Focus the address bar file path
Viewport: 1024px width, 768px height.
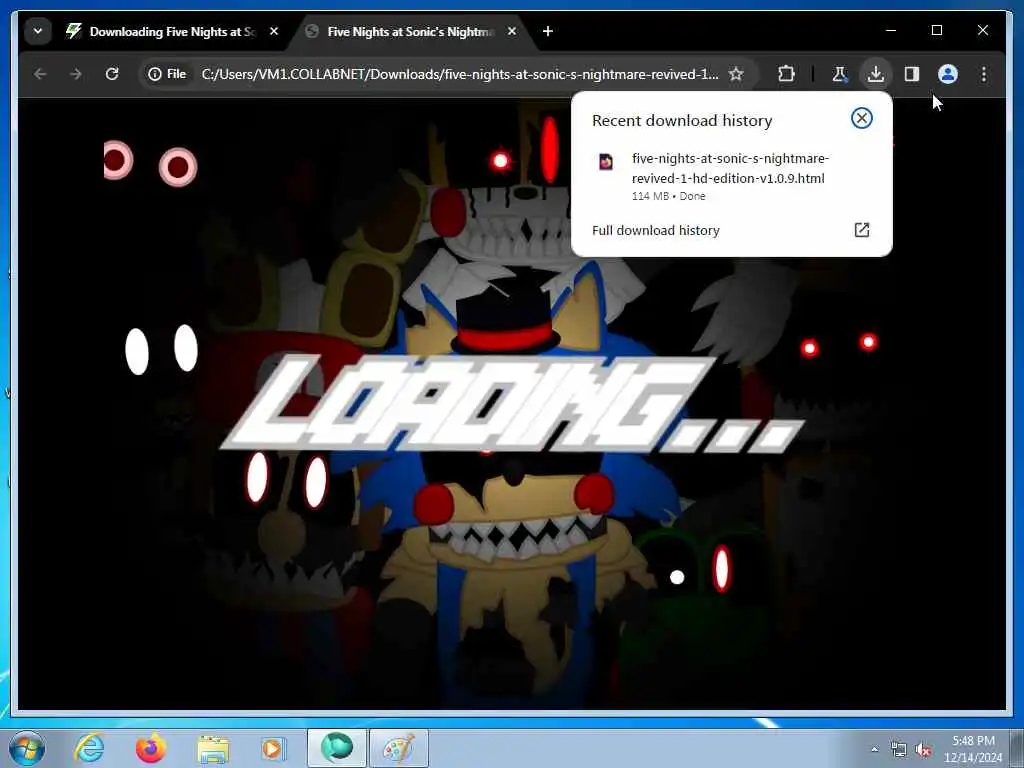coord(460,74)
